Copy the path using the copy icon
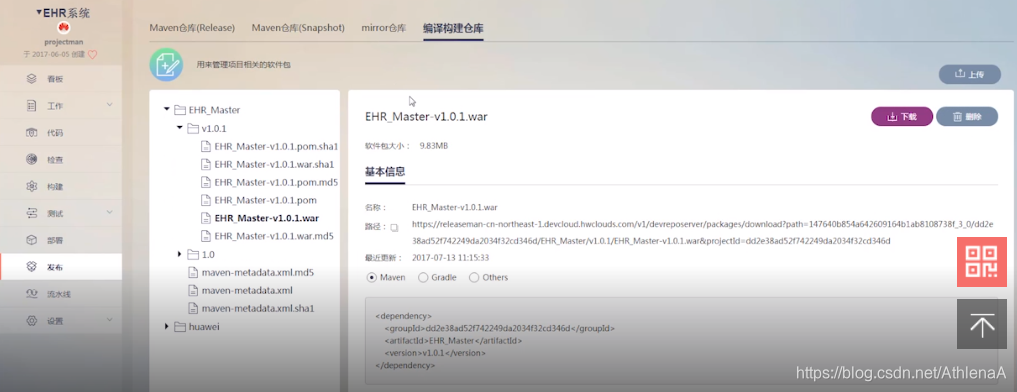 [394, 228]
